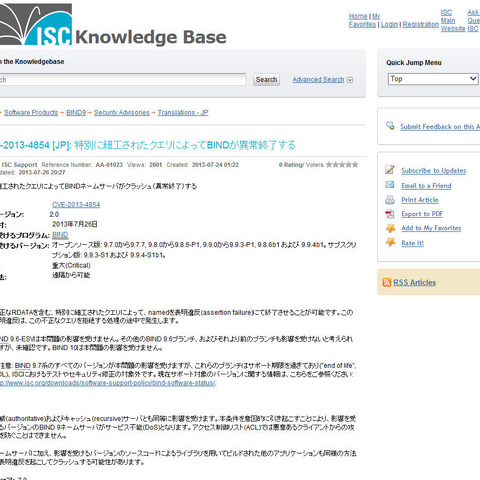Click Print Article link
Screen dimensions: 480x480
[420, 200]
